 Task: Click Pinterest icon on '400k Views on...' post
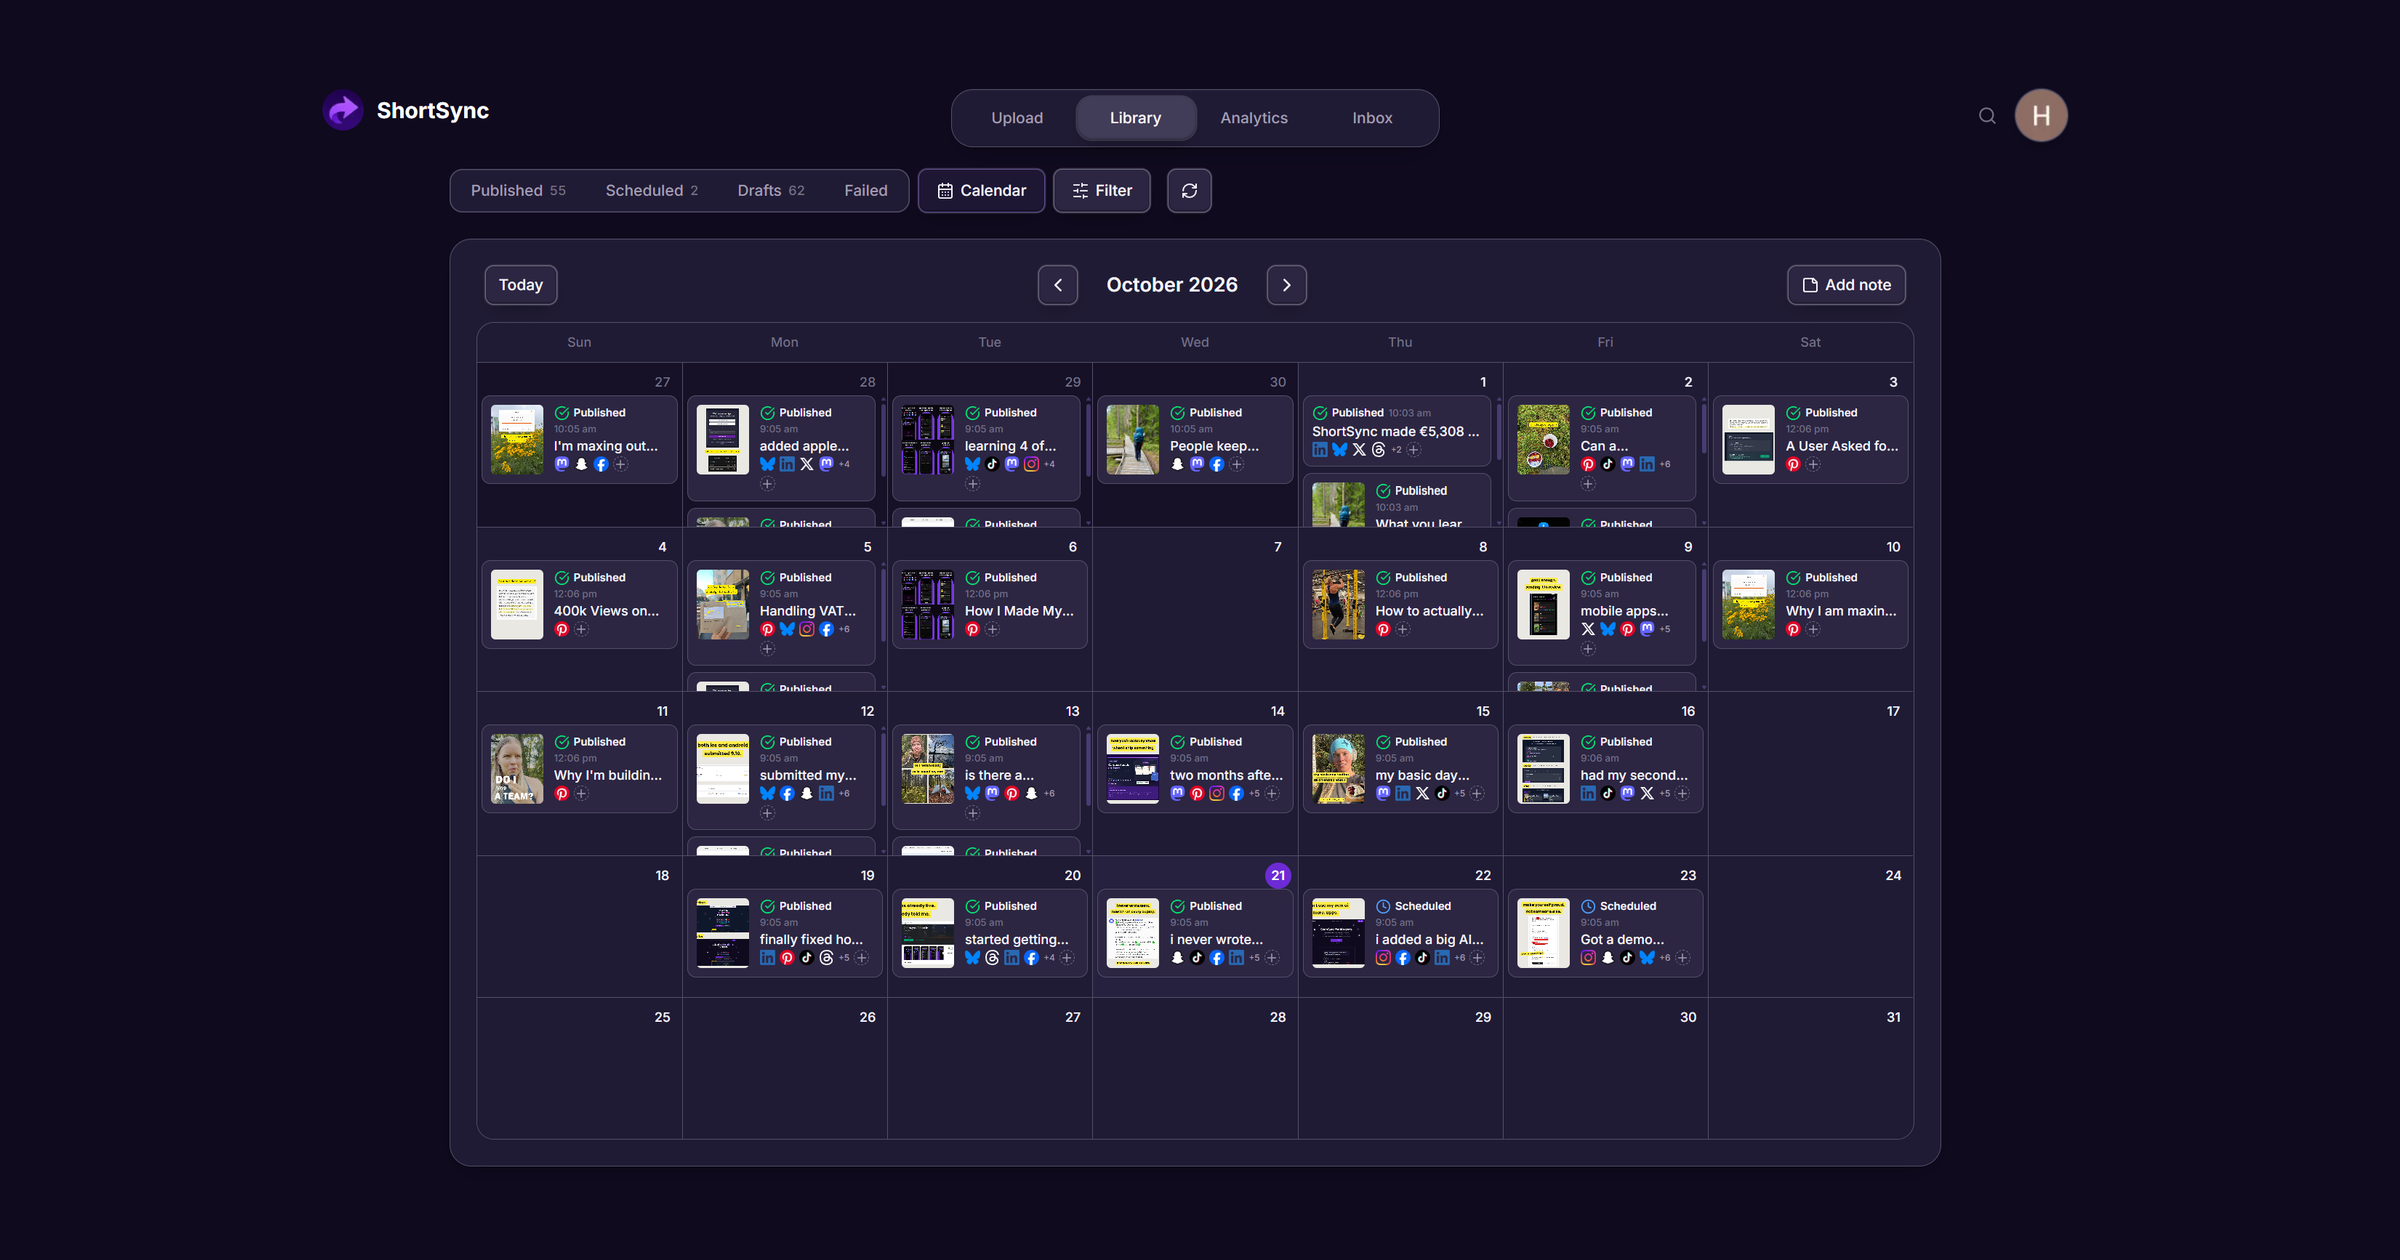coord(562,630)
